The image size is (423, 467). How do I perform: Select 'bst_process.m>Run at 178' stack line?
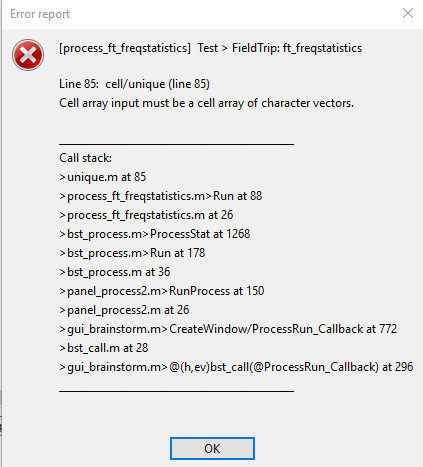click(132, 253)
